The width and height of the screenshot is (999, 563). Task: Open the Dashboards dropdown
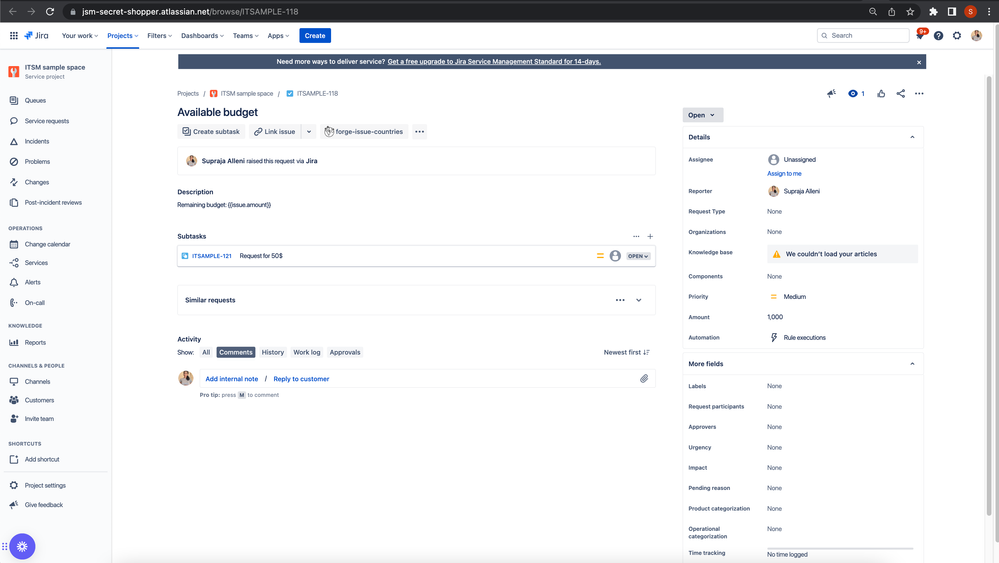coord(202,36)
